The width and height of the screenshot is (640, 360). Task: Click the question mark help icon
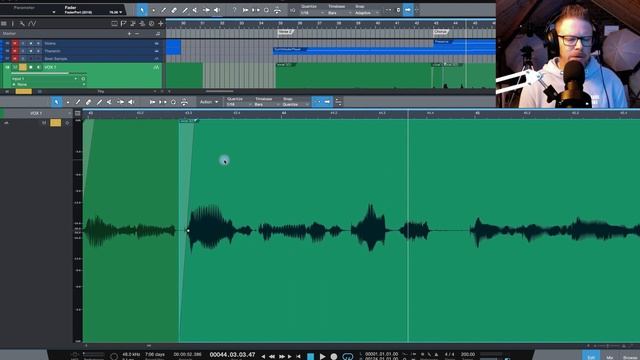point(234,10)
